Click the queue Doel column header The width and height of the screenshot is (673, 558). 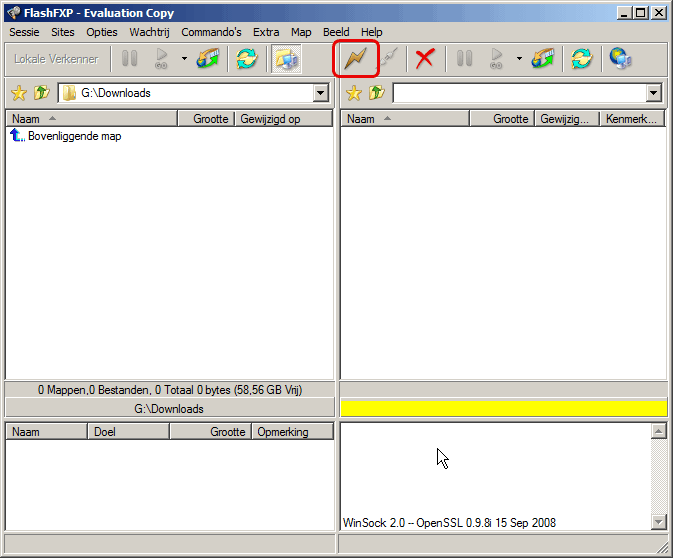[128, 431]
